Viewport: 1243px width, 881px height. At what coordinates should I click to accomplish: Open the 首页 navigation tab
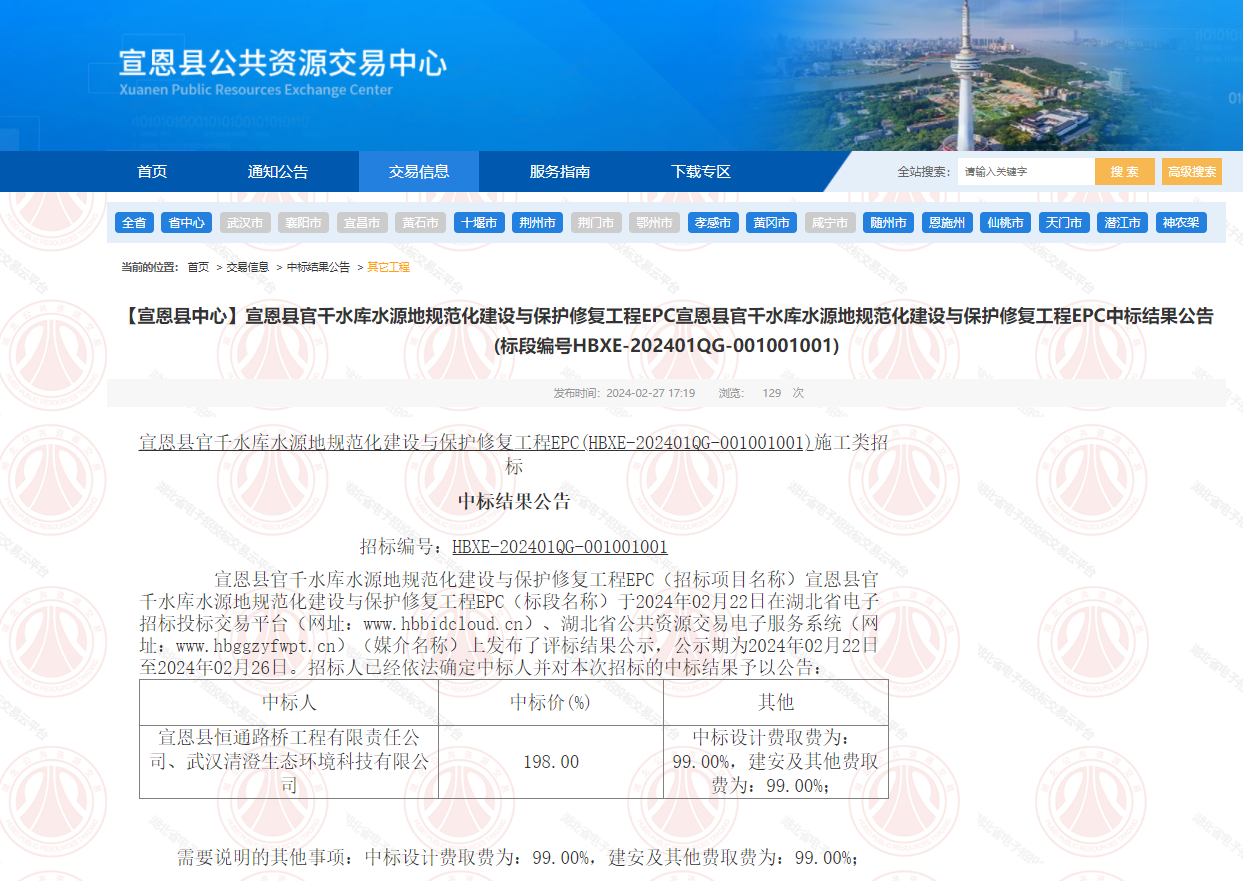click(152, 171)
